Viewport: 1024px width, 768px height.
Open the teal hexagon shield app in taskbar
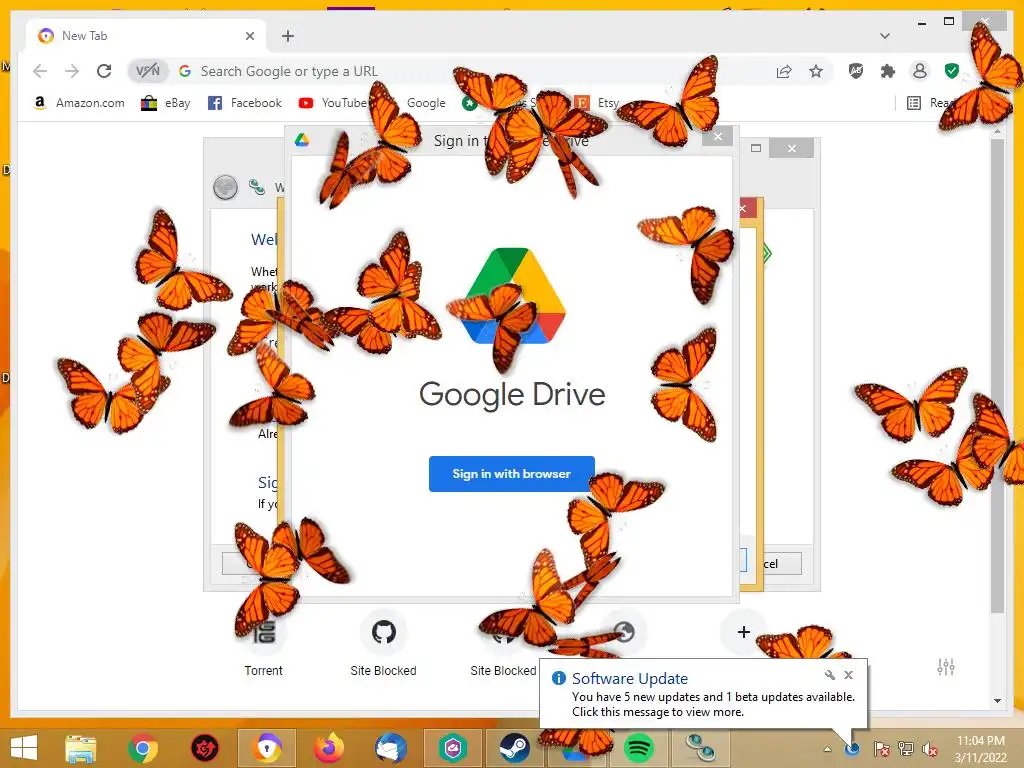point(453,748)
